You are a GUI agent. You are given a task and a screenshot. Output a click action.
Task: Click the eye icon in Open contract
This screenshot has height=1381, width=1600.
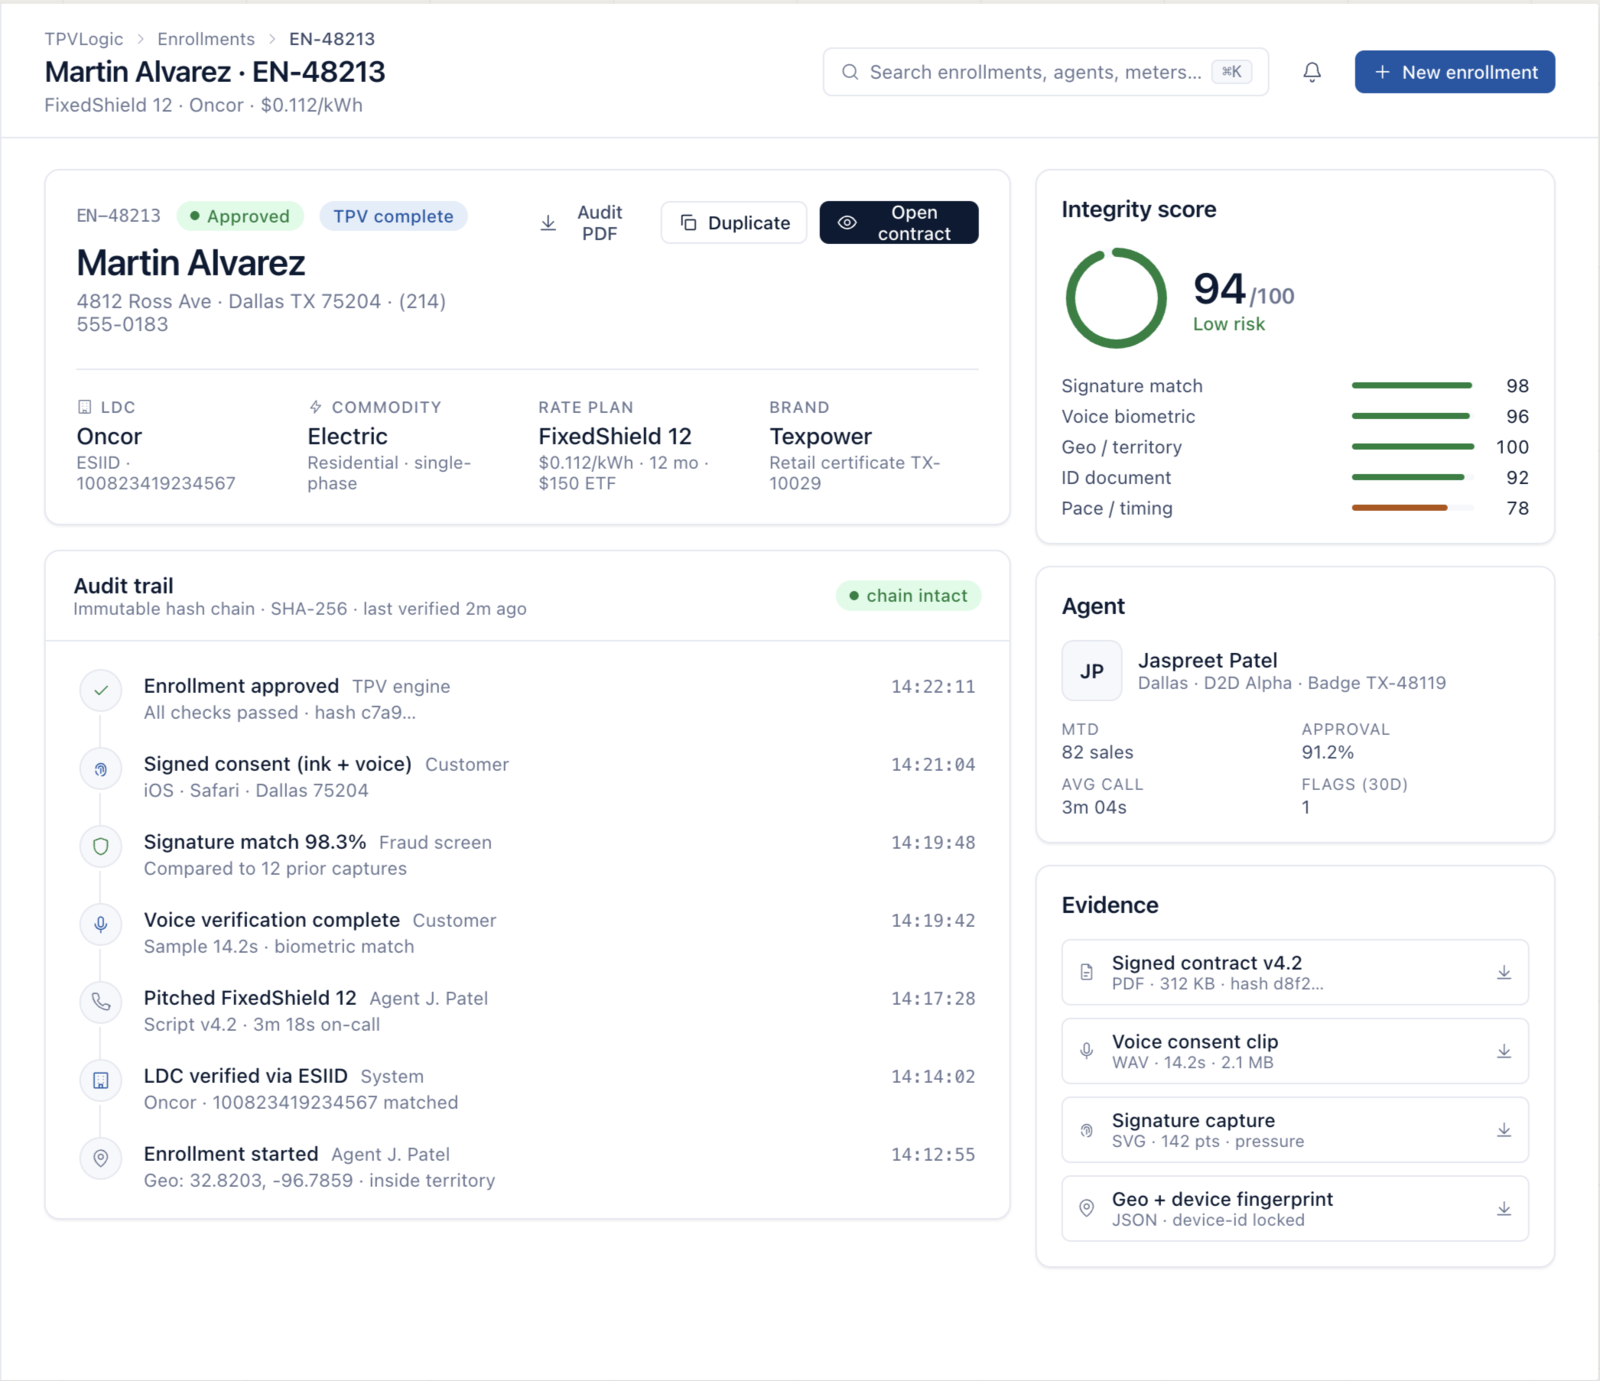pyautogui.click(x=847, y=223)
